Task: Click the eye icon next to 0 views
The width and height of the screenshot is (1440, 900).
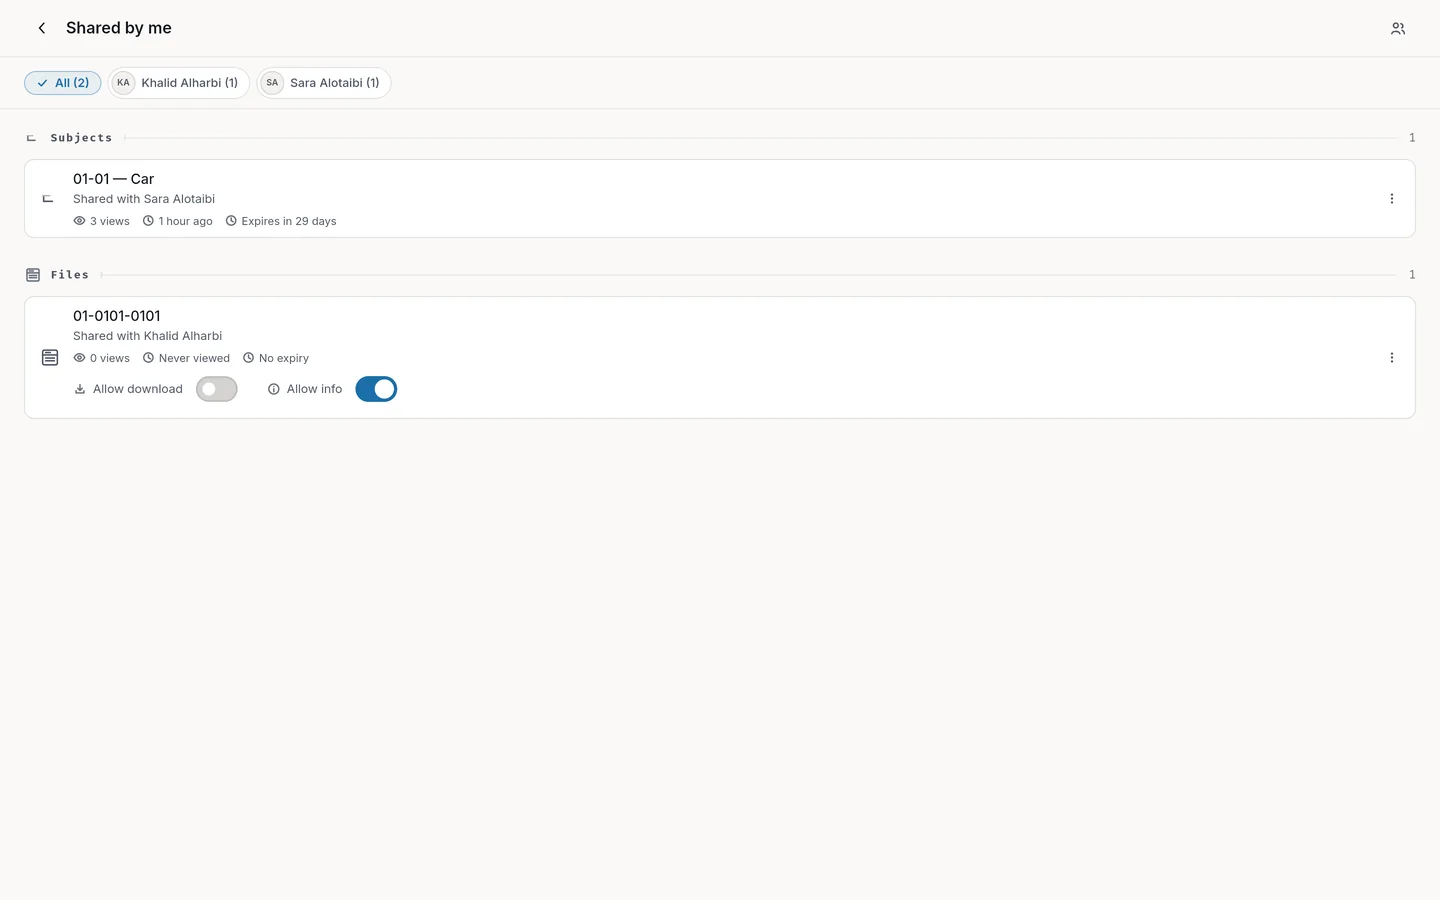Action: [79, 358]
